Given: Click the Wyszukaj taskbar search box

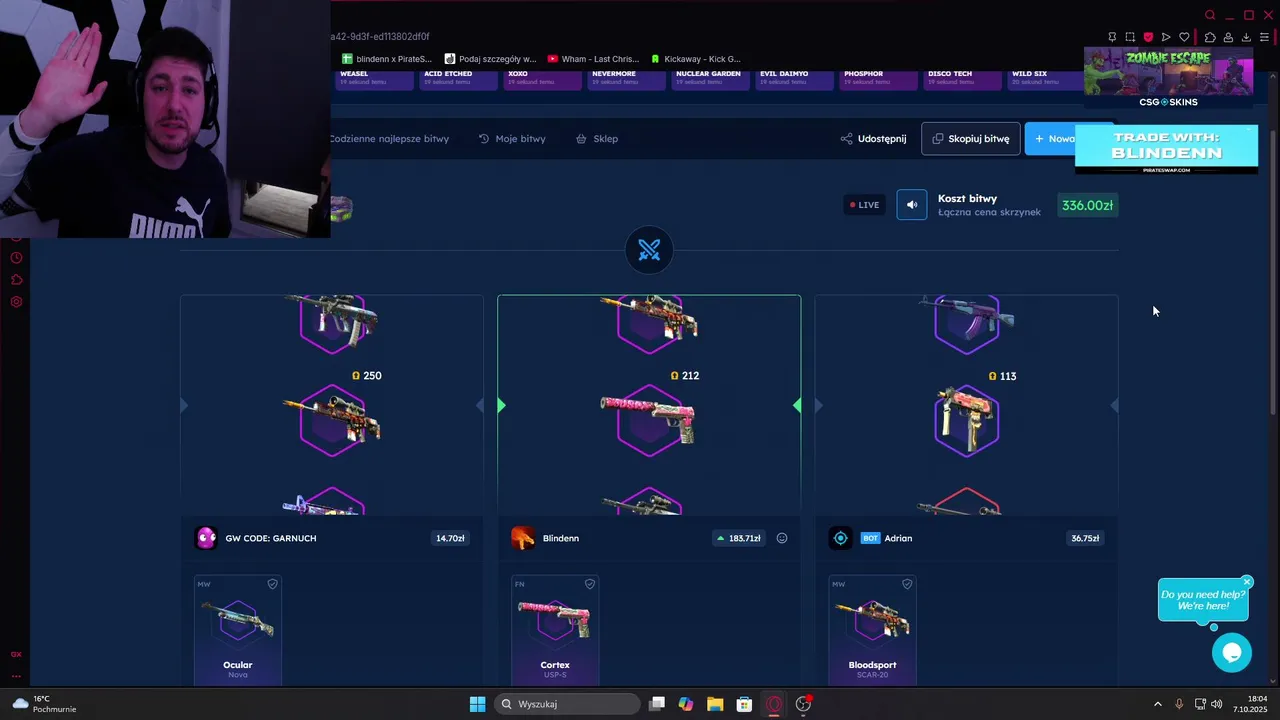Looking at the screenshot, I should (x=568, y=704).
